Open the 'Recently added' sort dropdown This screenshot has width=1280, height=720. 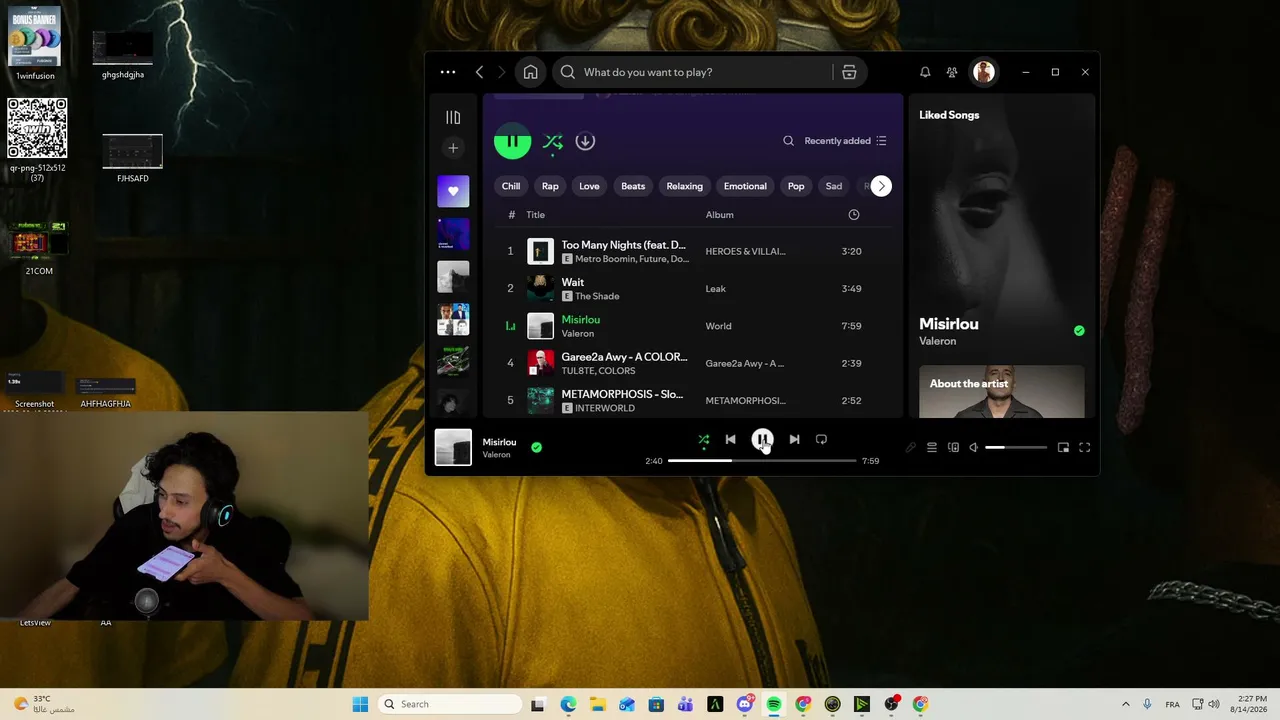coord(845,141)
